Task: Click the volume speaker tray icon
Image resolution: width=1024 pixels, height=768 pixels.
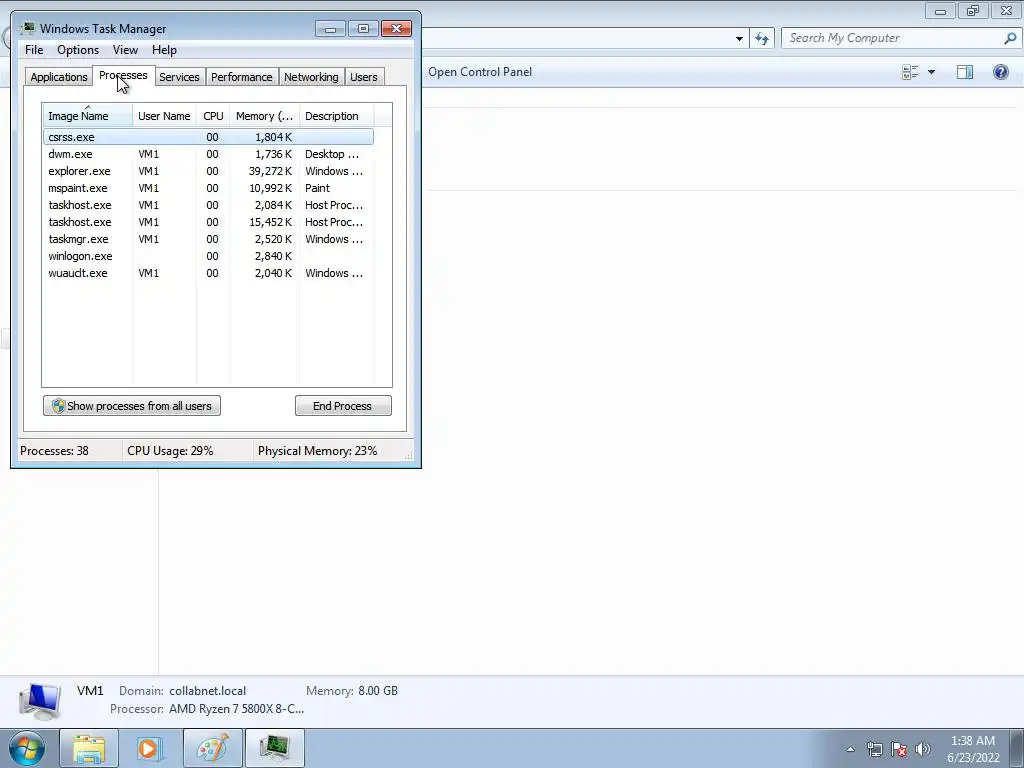Action: pyautogui.click(x=923, y=749)
